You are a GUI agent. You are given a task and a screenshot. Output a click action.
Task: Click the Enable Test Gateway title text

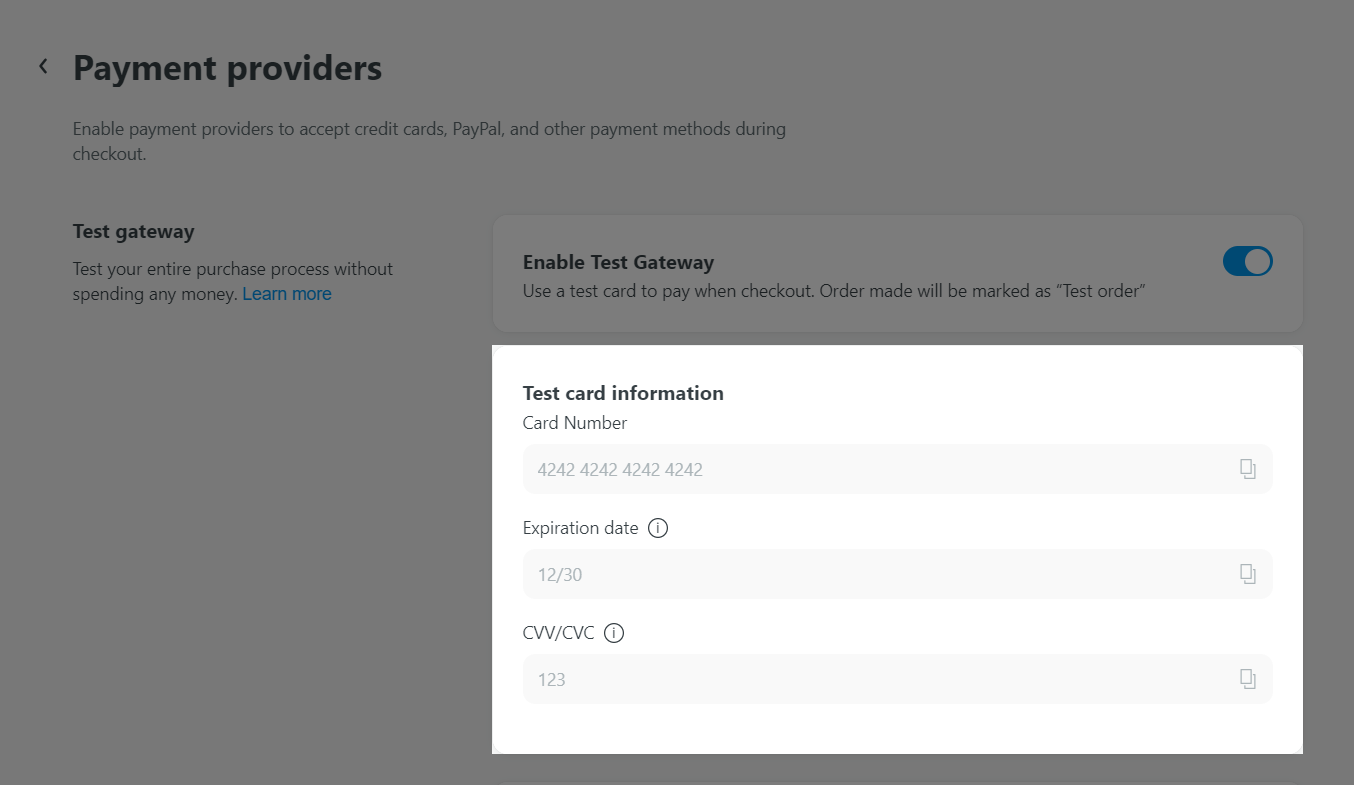pyautogui.click(x=618, y=263)
